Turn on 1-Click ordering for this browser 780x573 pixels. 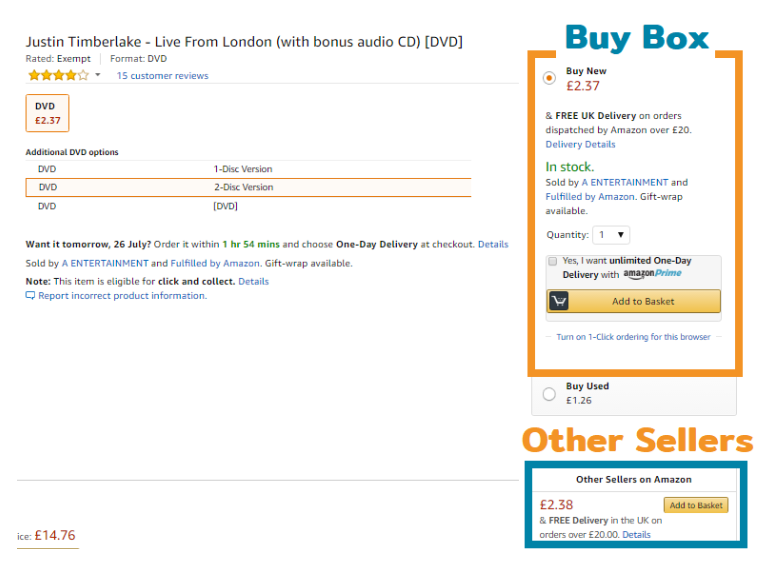pyautogui.click(x=633, y=337)
